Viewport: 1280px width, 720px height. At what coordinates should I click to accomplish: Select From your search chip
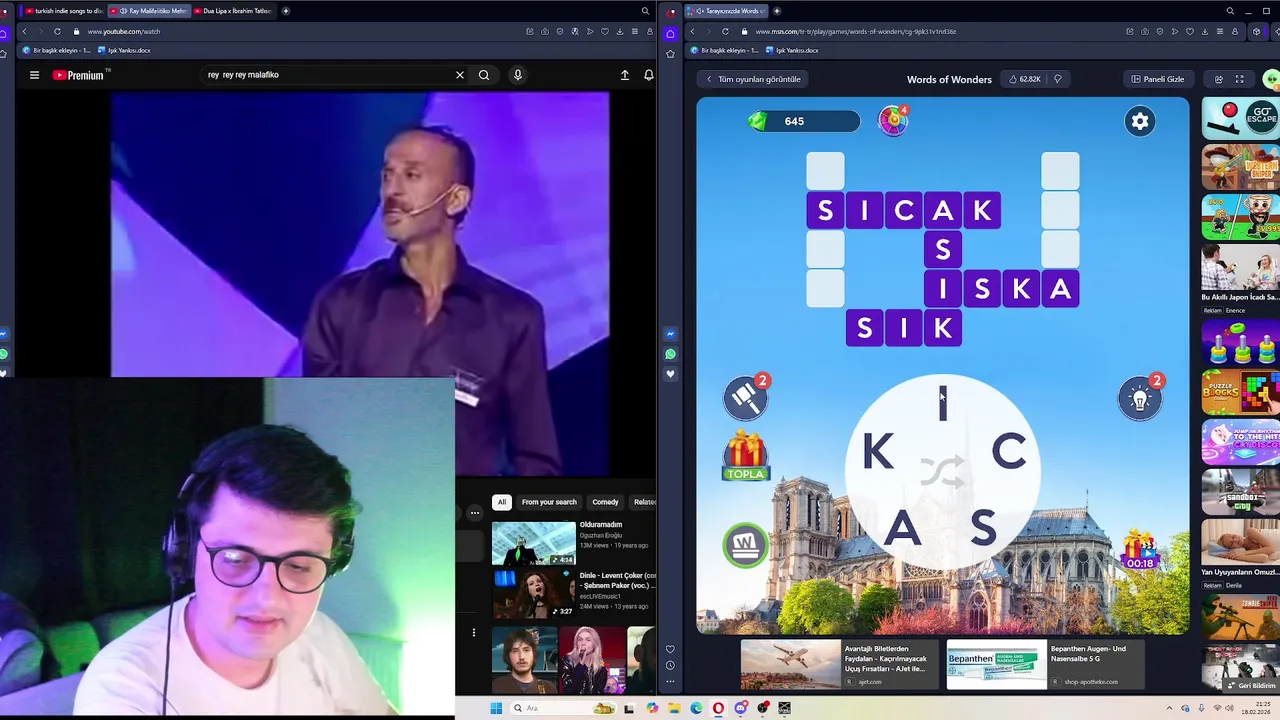[549, 502]
